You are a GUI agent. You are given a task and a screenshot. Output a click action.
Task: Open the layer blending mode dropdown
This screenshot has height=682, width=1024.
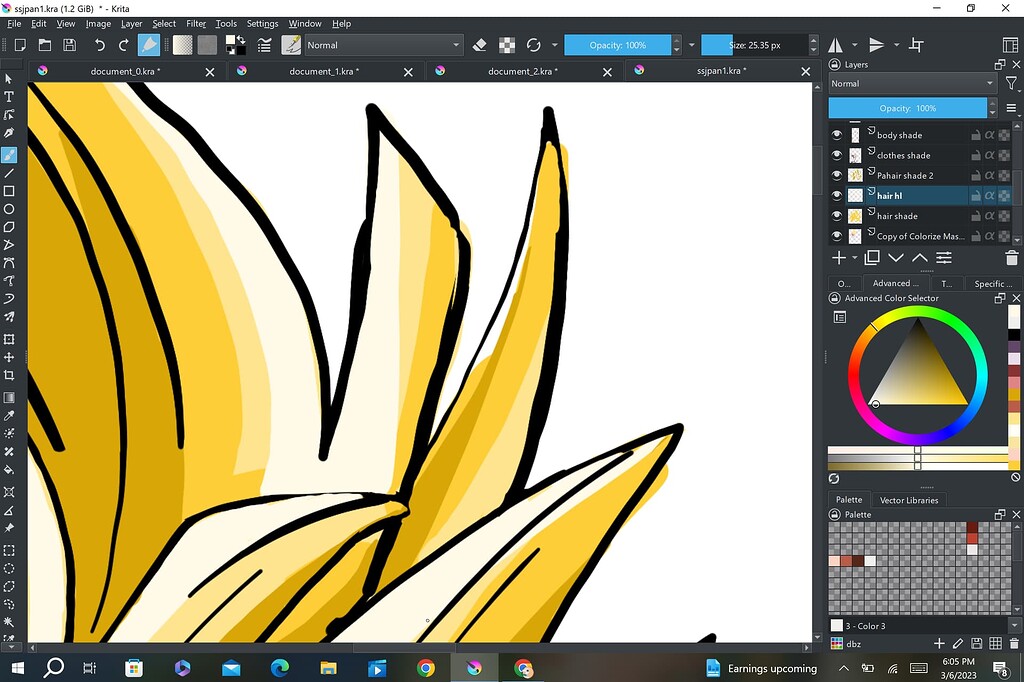point(912,84)
